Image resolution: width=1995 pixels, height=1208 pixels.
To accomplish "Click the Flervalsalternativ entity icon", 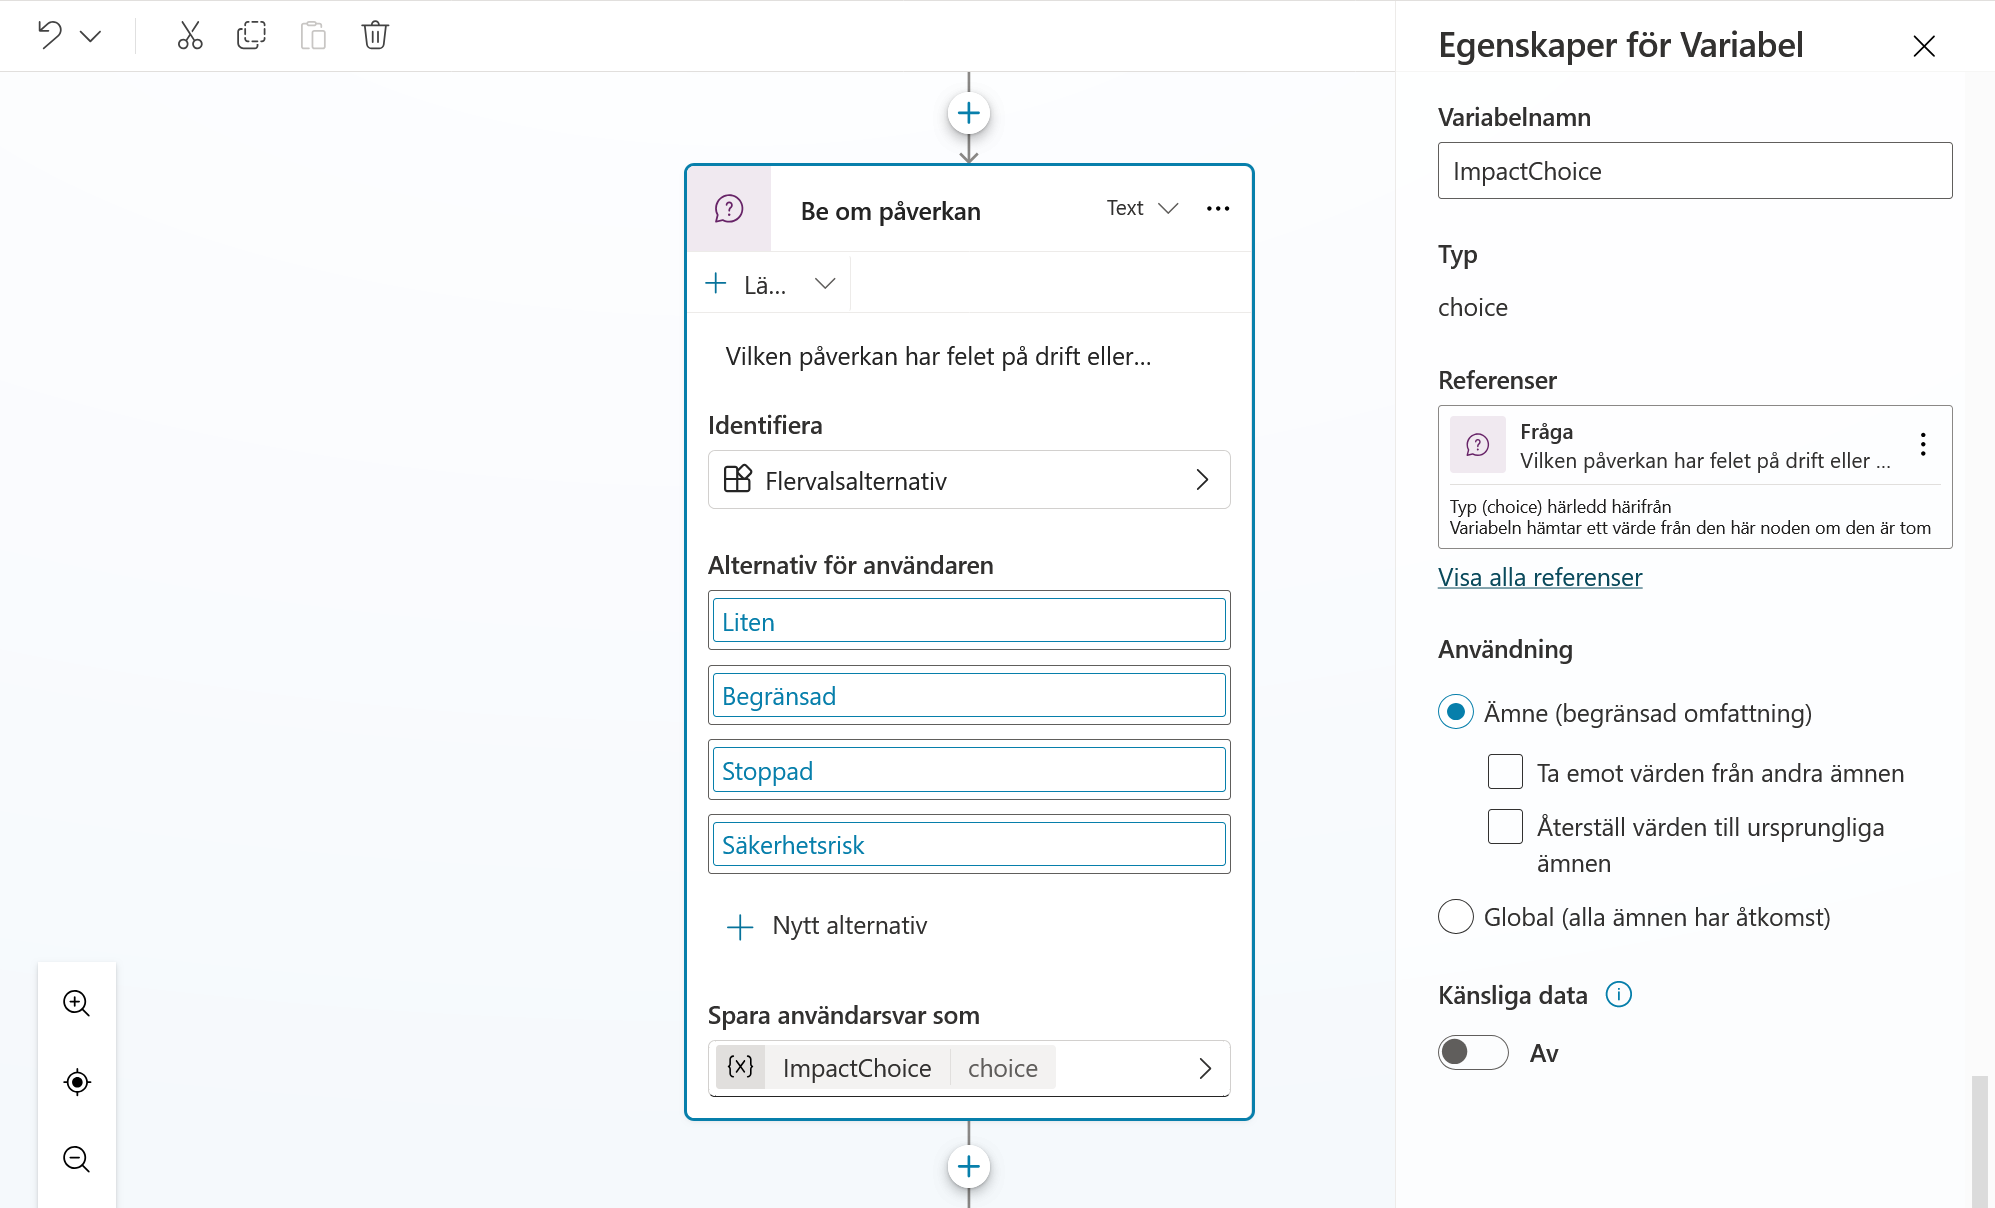I will tap(738, 479).
